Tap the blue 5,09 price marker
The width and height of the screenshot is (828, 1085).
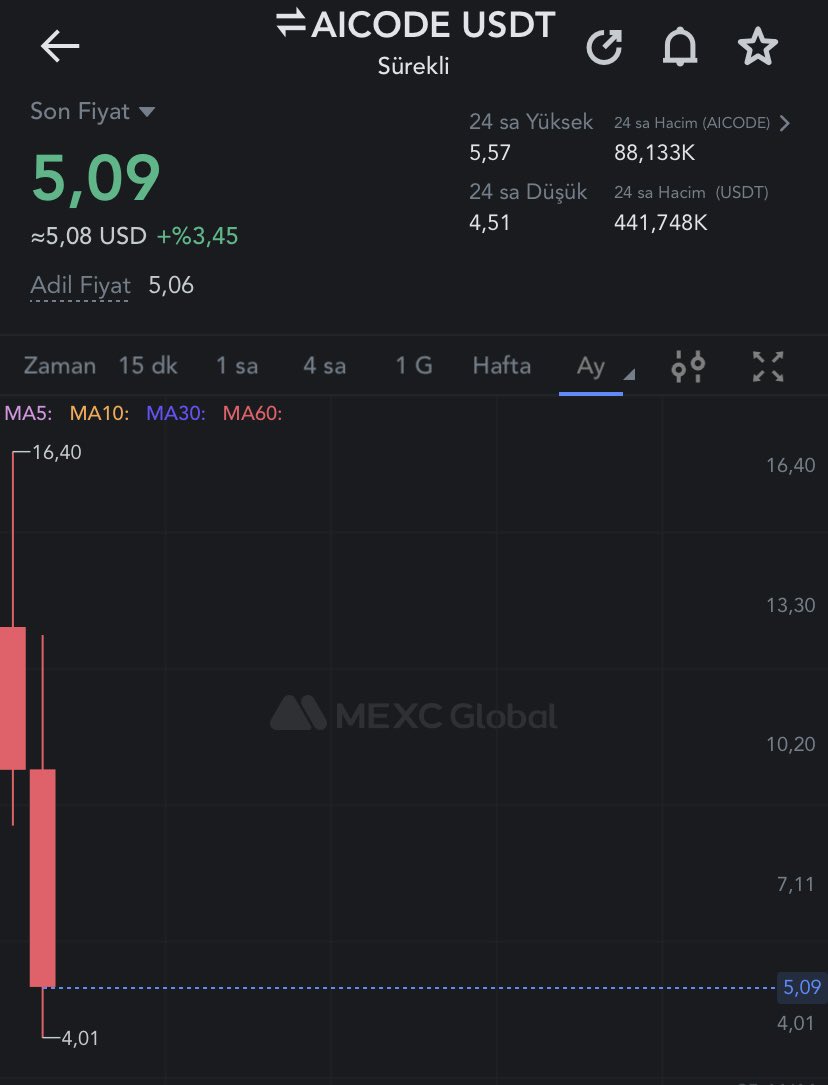(x=802, y=987)
